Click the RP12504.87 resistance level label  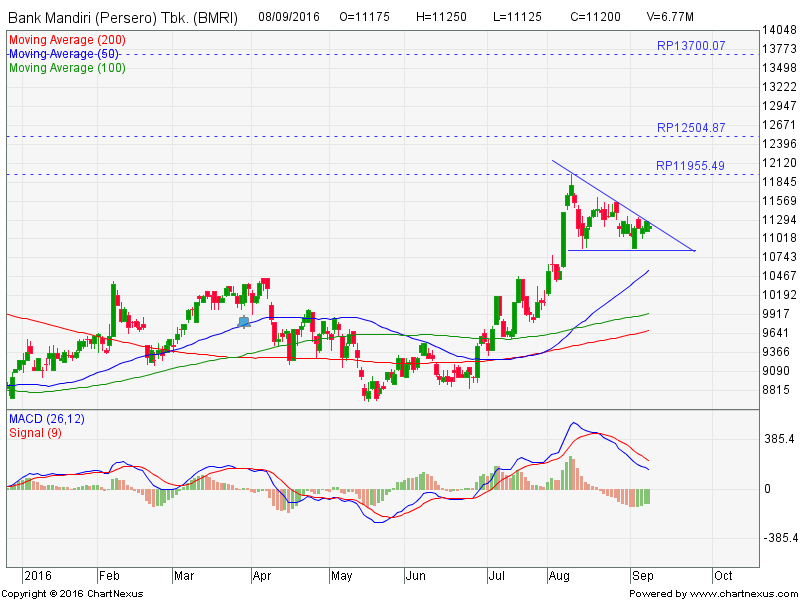coord(690,128)
